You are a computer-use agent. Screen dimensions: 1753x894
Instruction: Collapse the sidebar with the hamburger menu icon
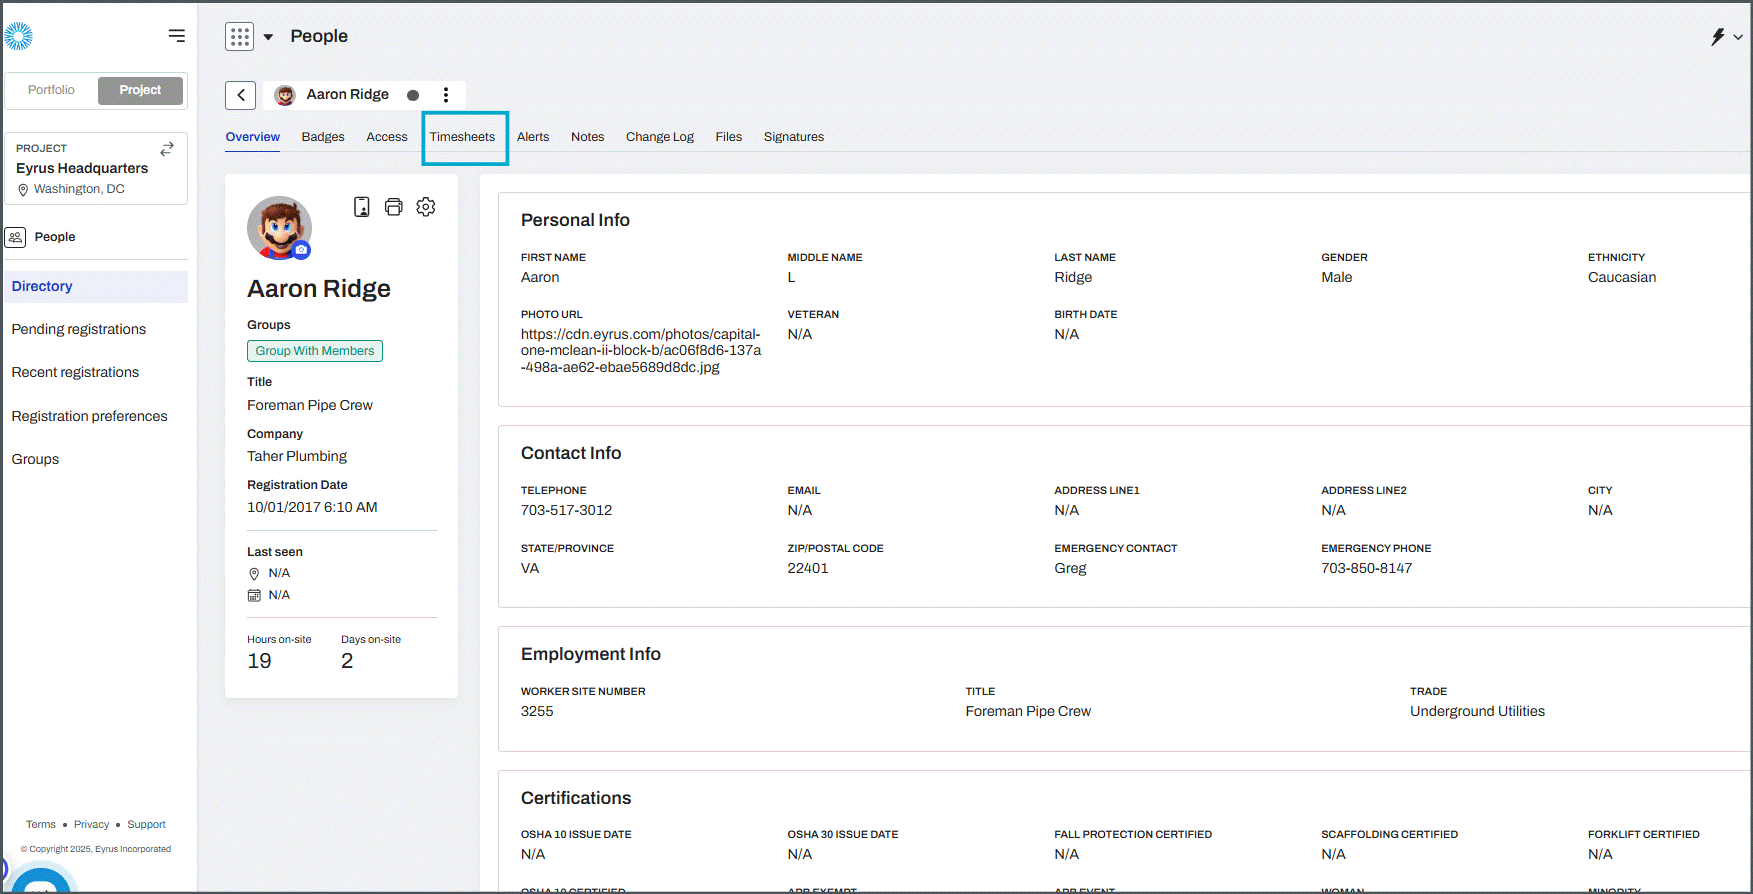[x=177, y=36]
